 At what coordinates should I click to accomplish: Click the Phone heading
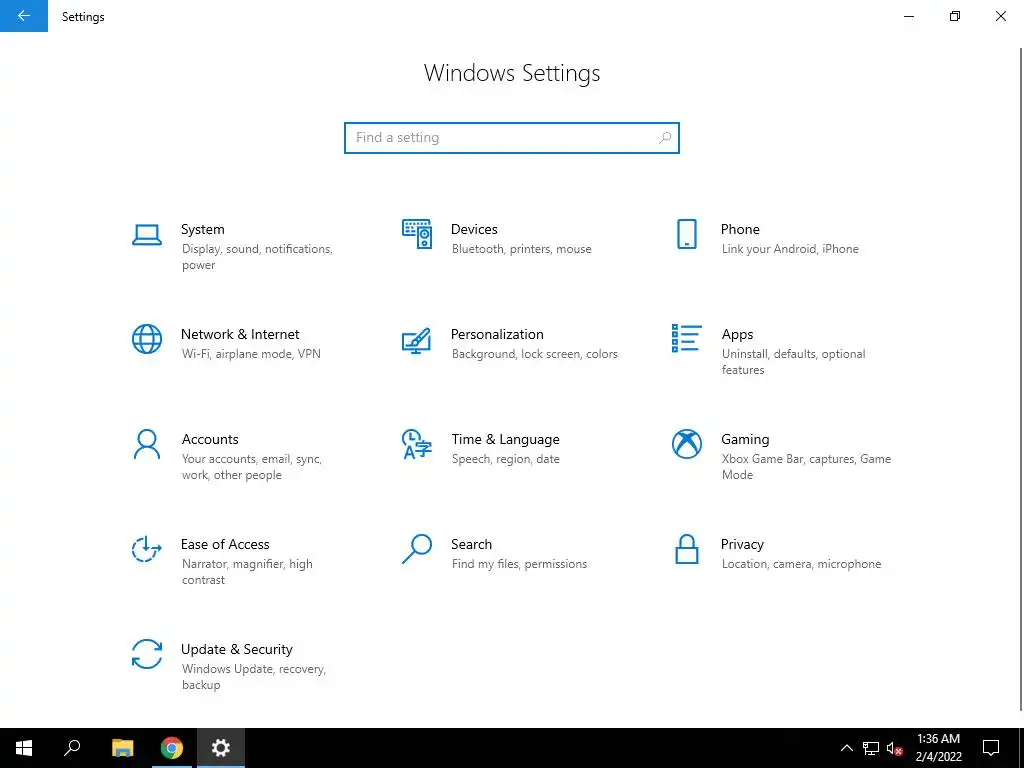tap(740, 229)
